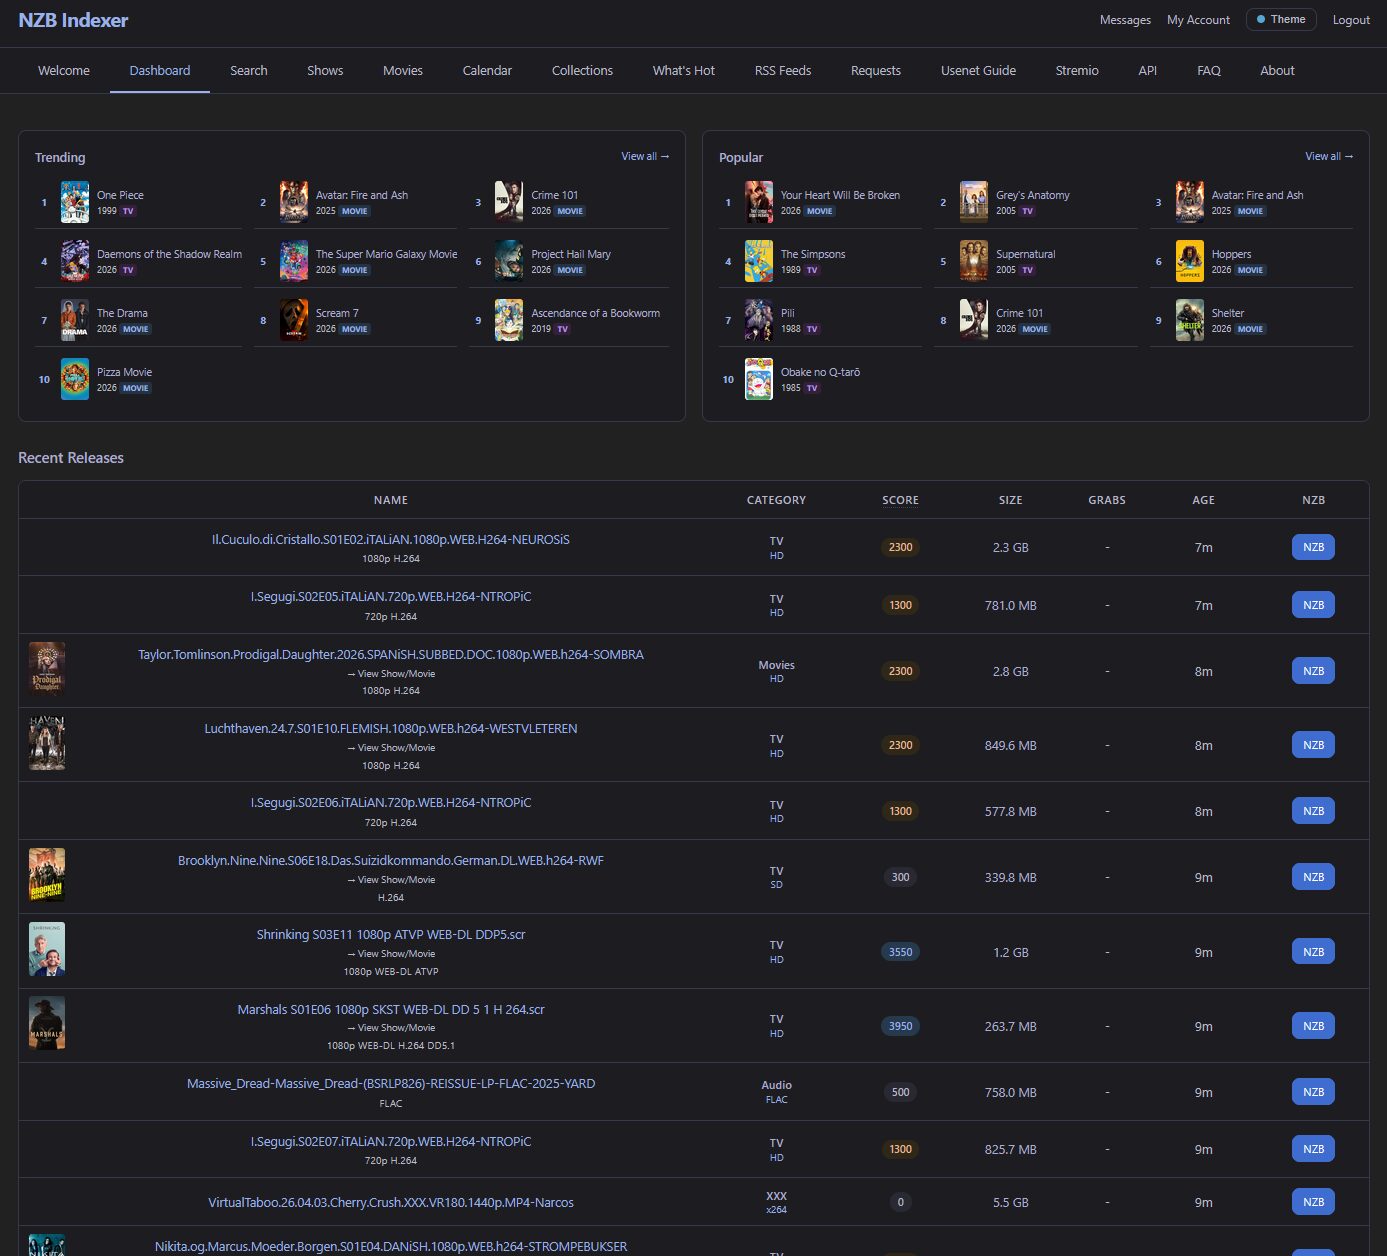
Task: Click the Scream 7 poster in Trending
Action: [x=294, y=320]
